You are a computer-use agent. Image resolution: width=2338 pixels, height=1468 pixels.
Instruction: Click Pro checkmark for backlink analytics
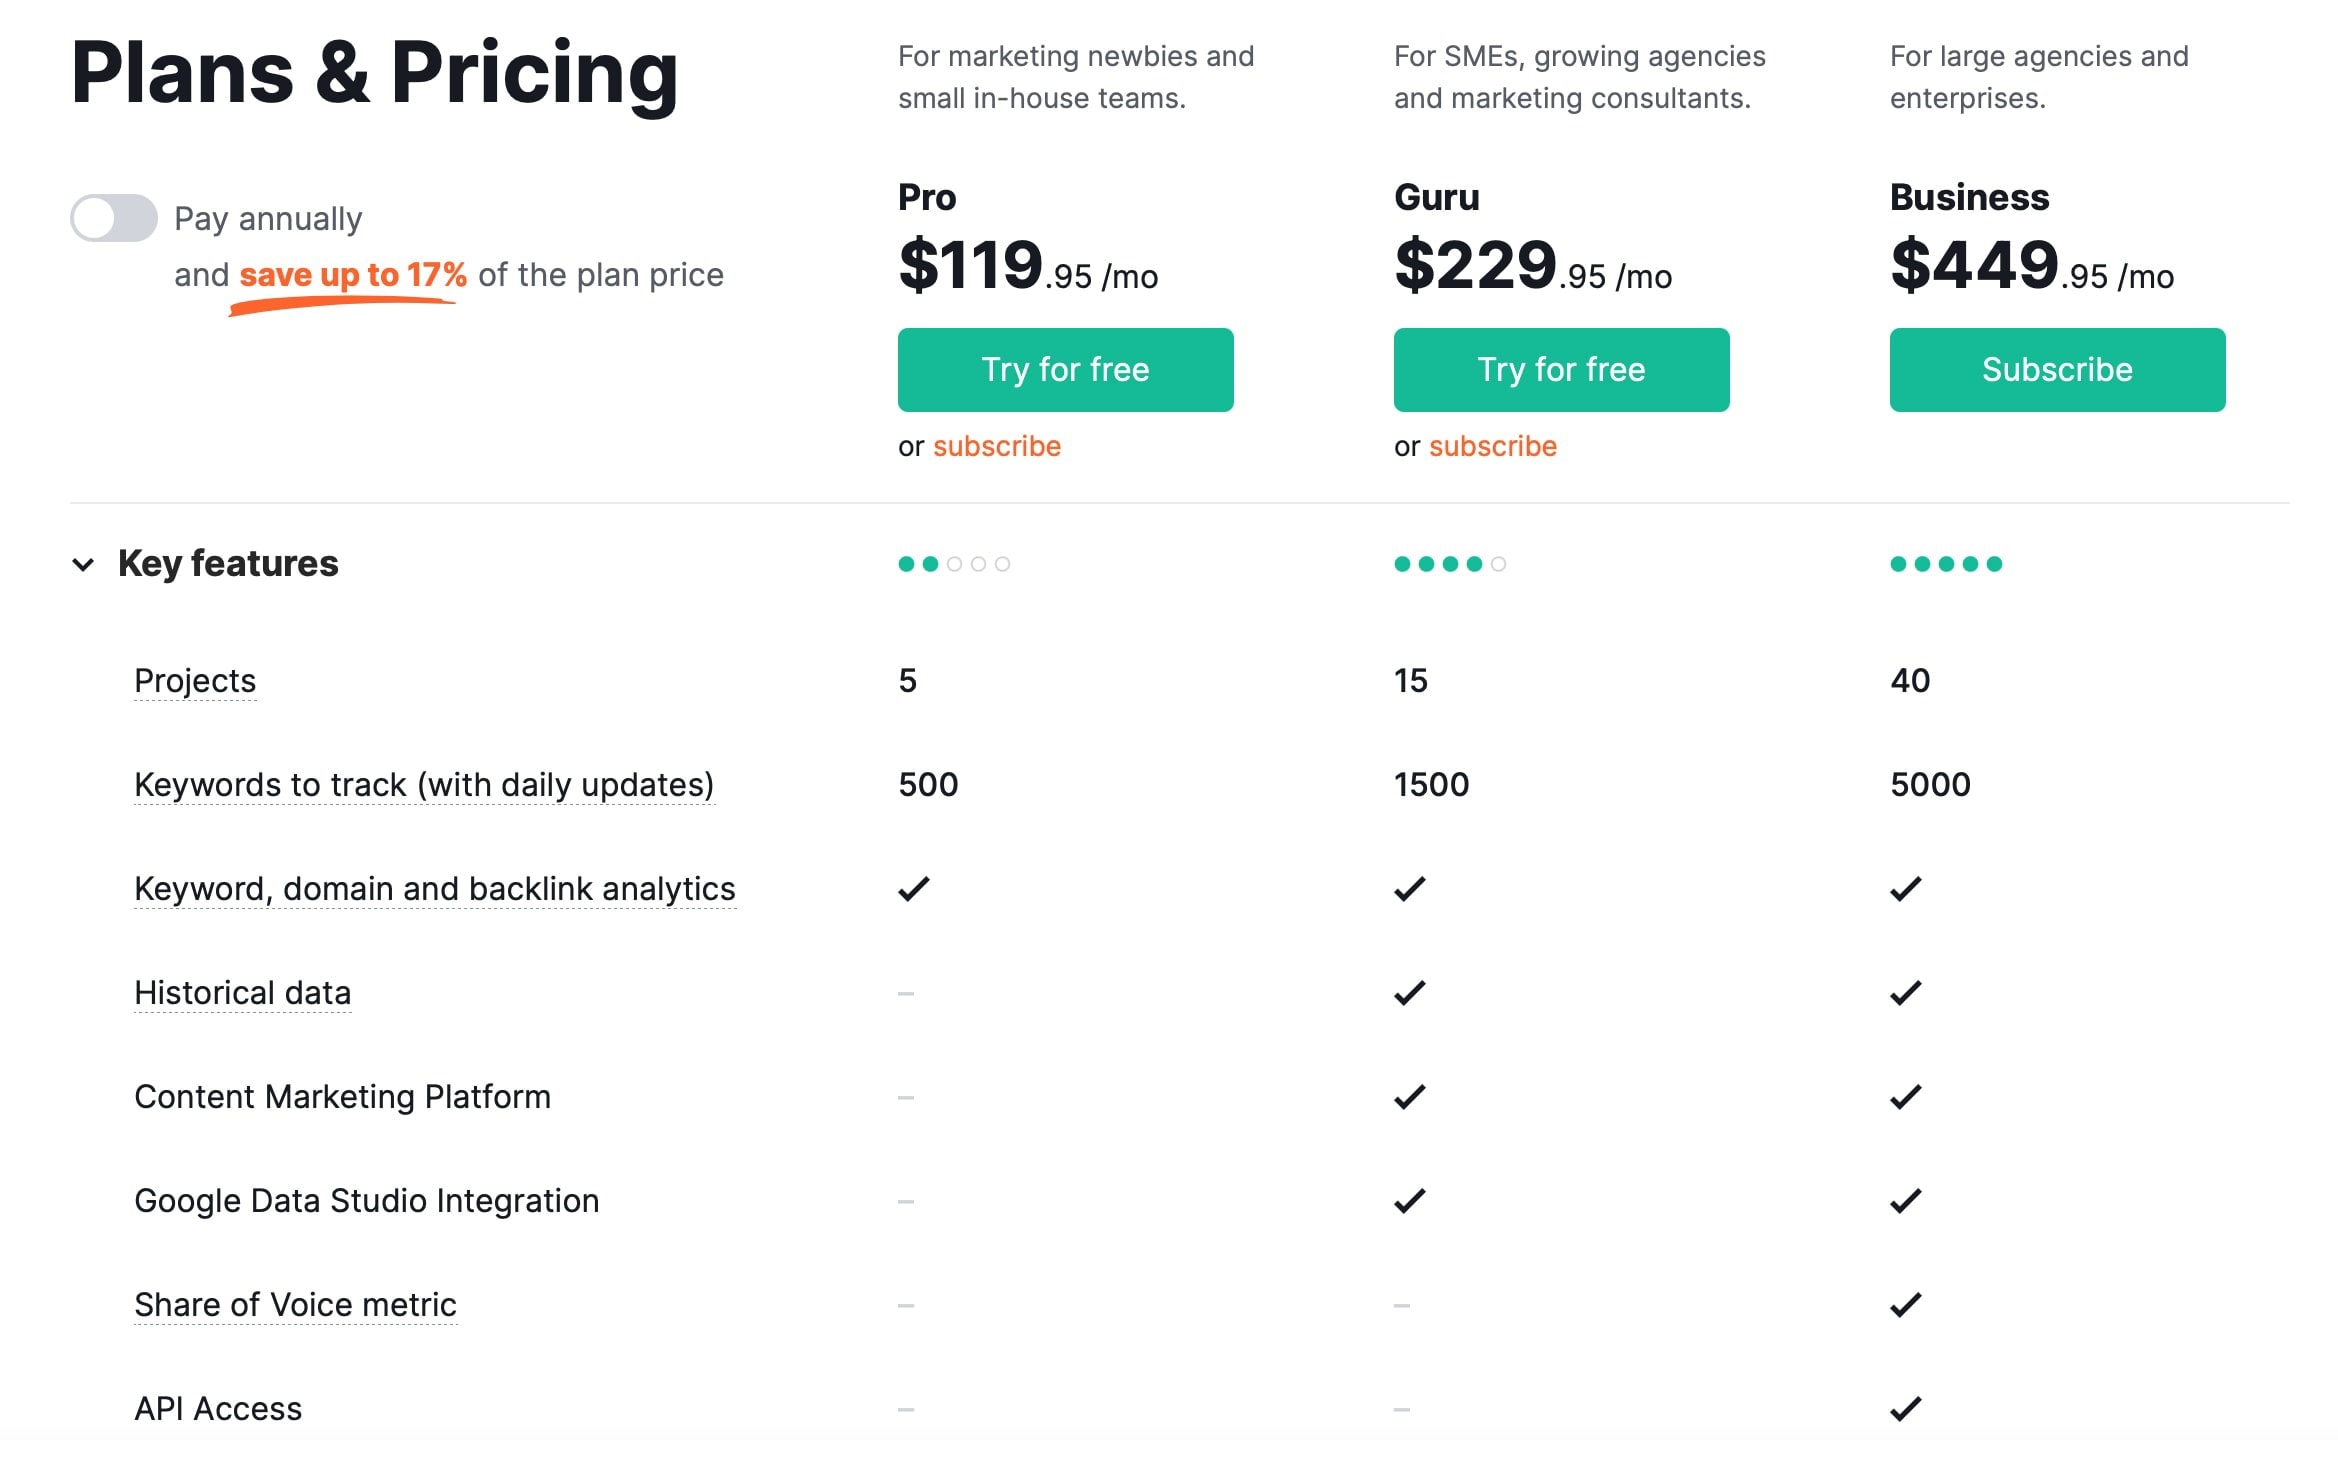click(x=914, y=889)
